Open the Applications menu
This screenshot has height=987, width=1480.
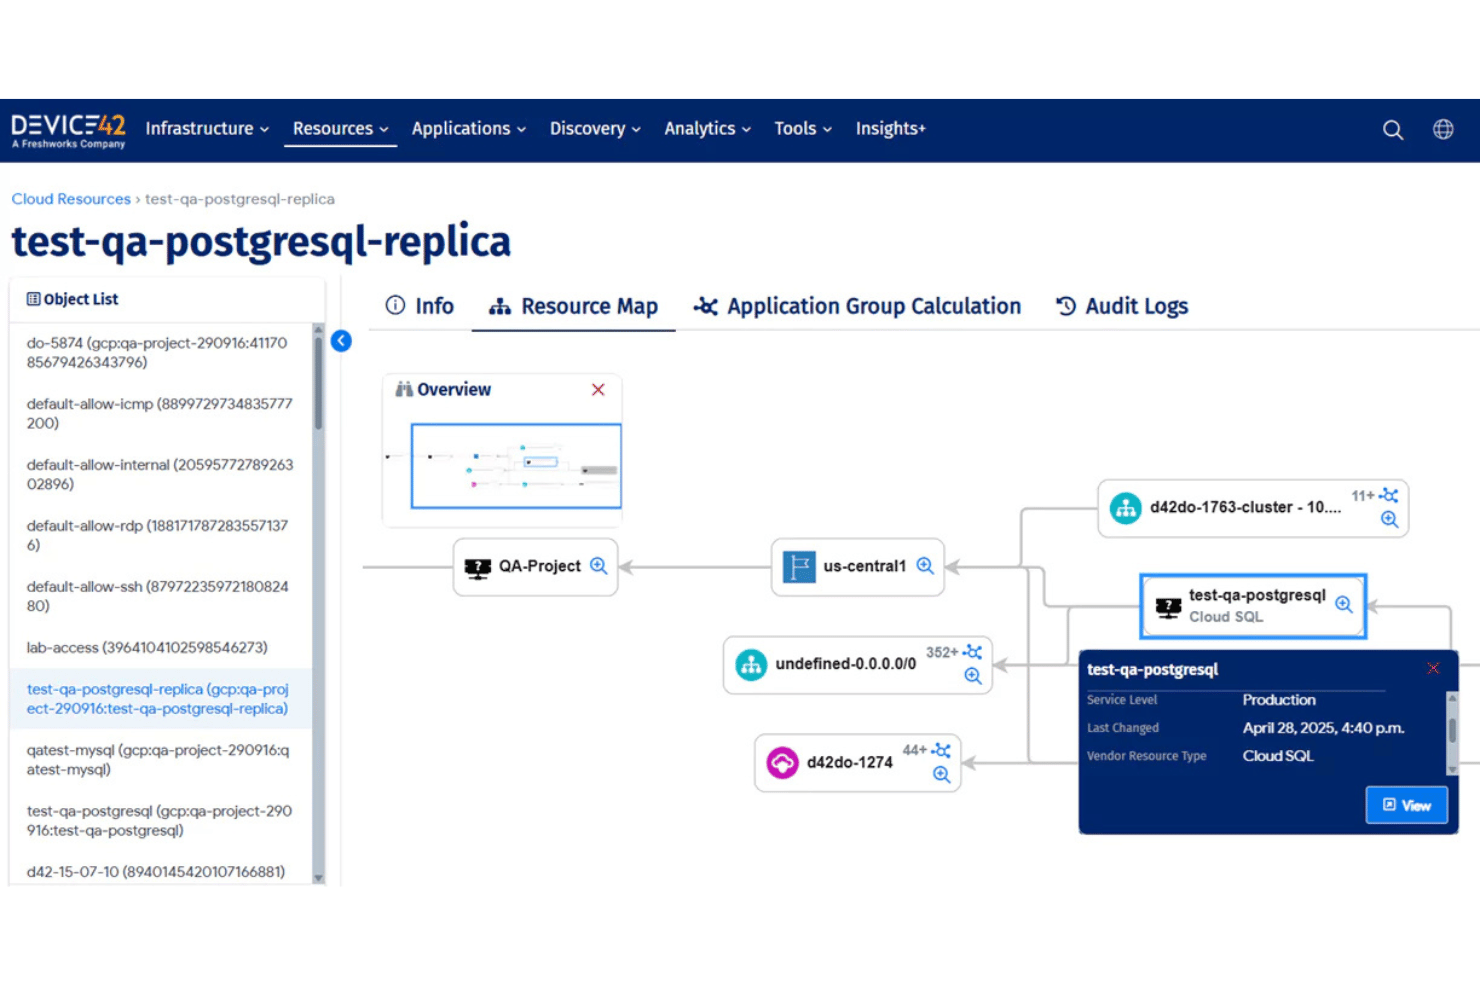468,129
